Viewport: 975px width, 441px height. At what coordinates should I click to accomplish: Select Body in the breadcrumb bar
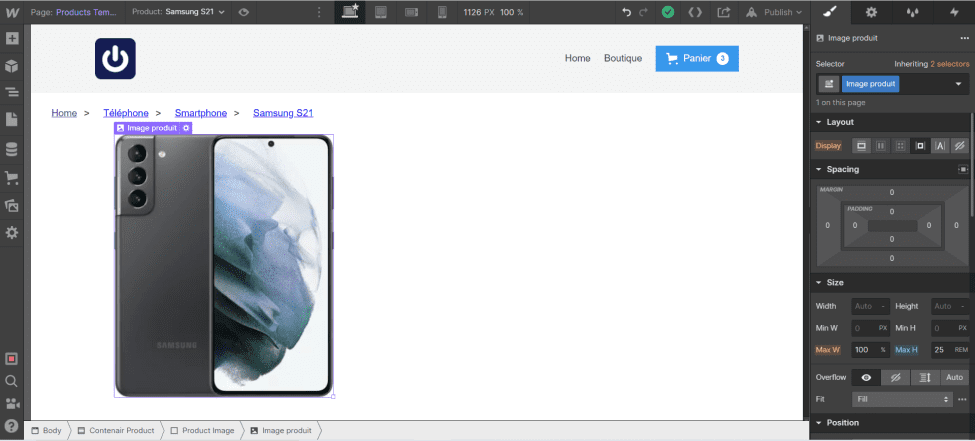click(x=47, y=430)
